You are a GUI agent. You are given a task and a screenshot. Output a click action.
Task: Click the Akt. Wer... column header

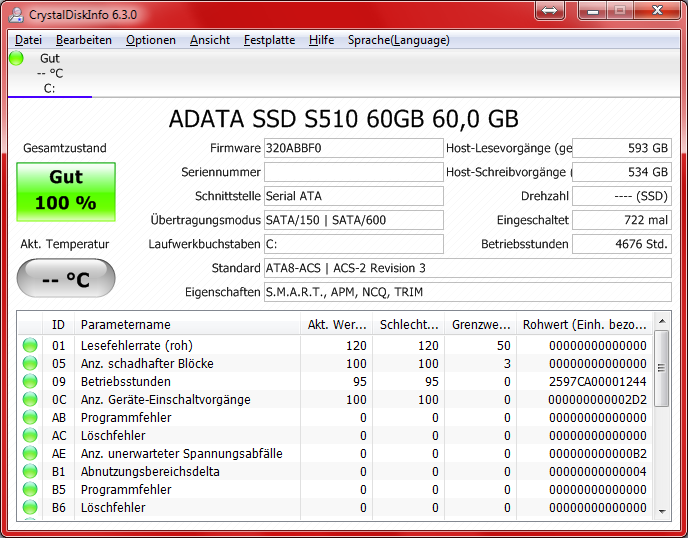[x=336, y=324]
